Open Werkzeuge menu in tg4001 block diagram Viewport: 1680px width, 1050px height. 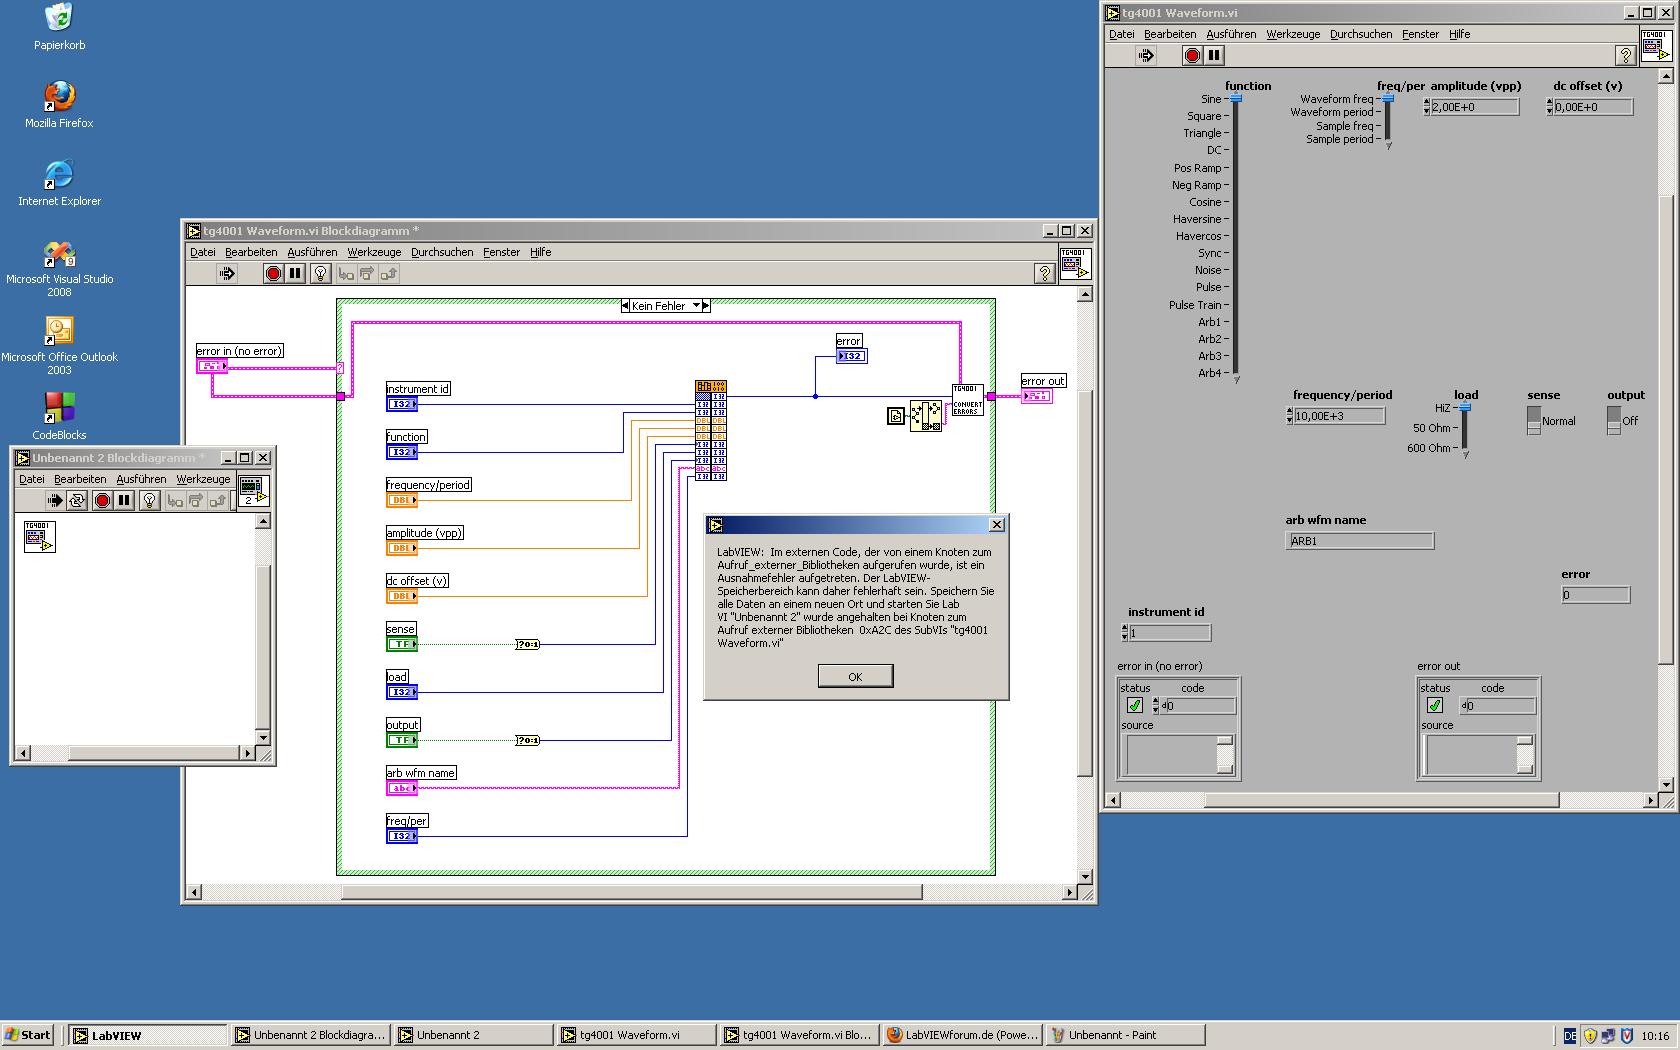[374, 252]
